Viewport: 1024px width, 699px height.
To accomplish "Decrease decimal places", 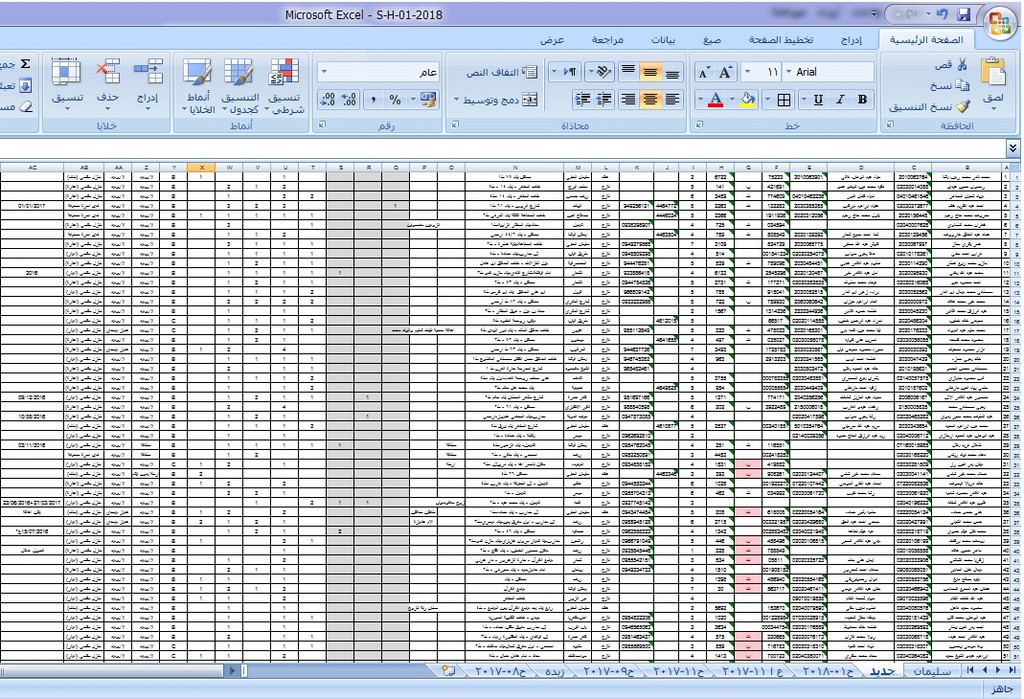I will (x=328, y=99).
